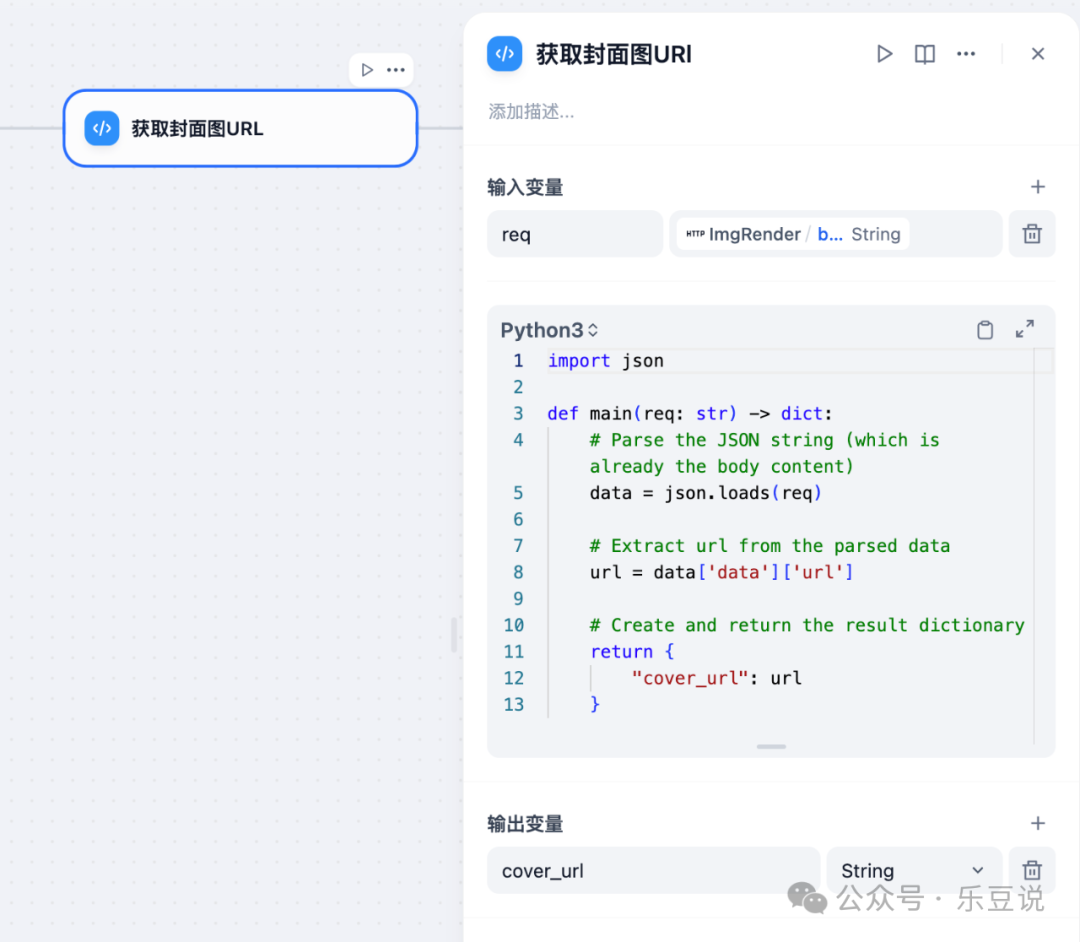Select the 获取封面图URL node on the canvas
1080x942 pixels.
point(240,128)
